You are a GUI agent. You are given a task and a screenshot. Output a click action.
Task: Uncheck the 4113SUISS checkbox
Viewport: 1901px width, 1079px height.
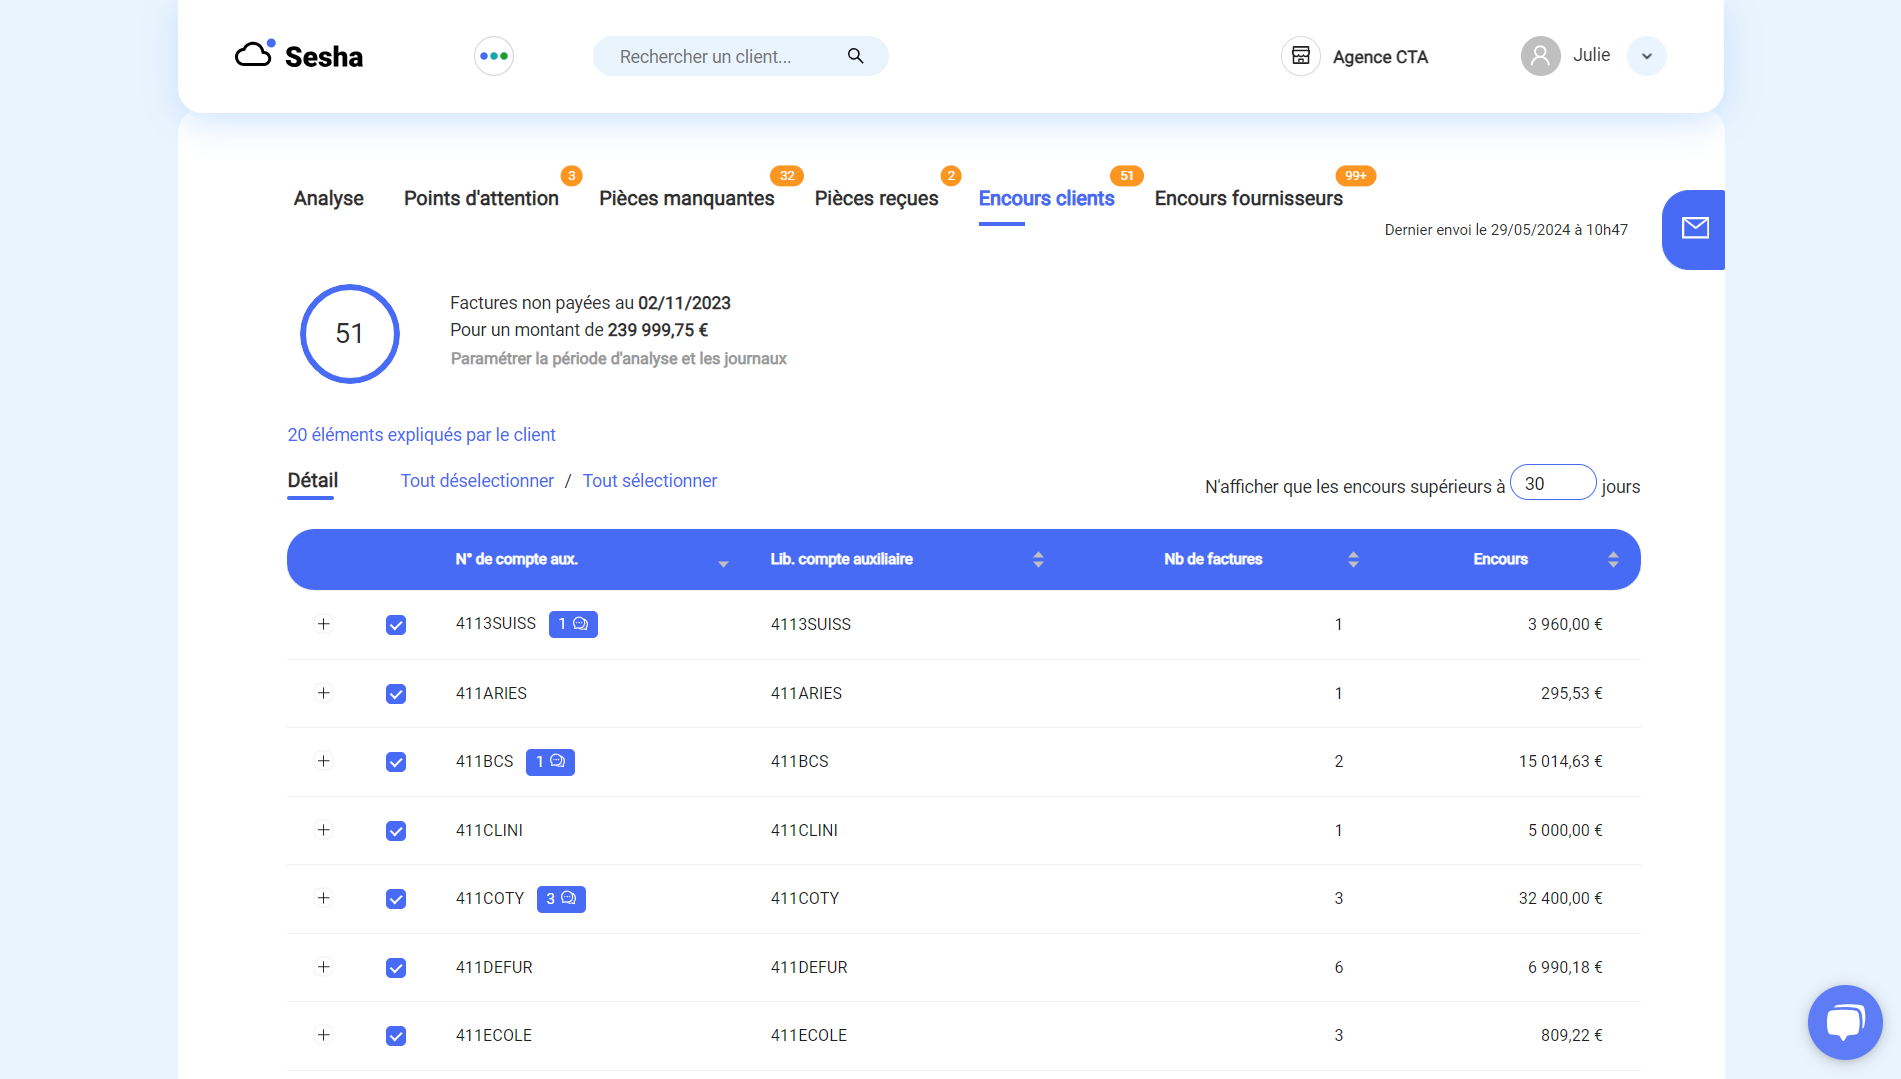click(x=396, y=625)
